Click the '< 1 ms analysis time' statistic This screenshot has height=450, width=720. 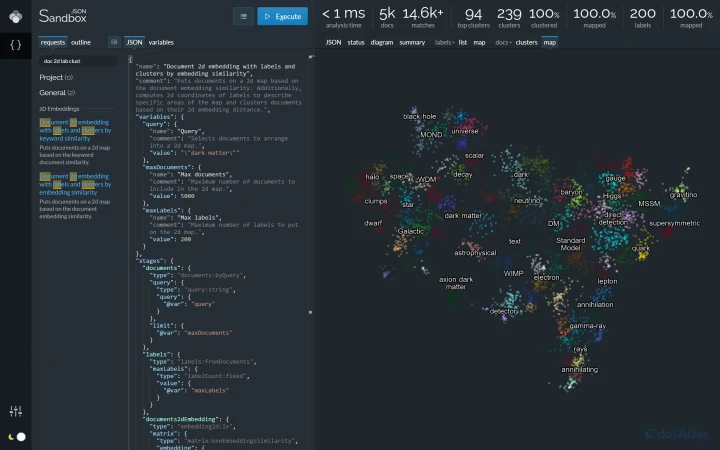pos(343,17)
